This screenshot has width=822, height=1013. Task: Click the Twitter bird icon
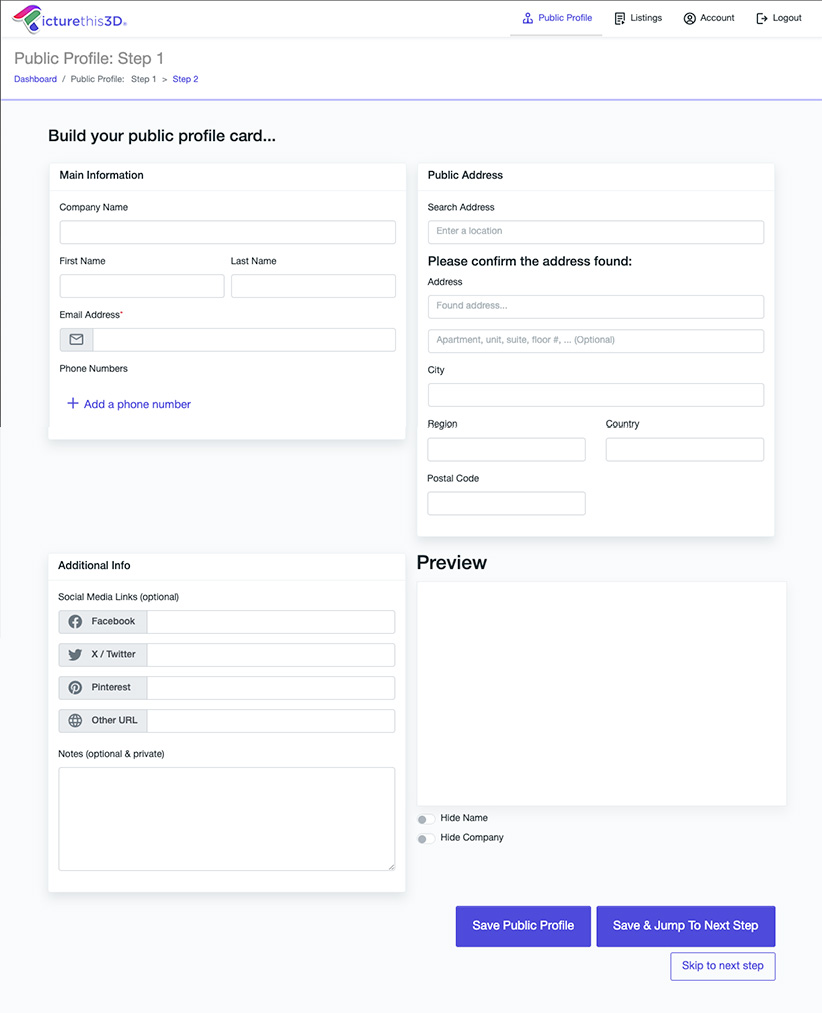[x=75, y=655]
